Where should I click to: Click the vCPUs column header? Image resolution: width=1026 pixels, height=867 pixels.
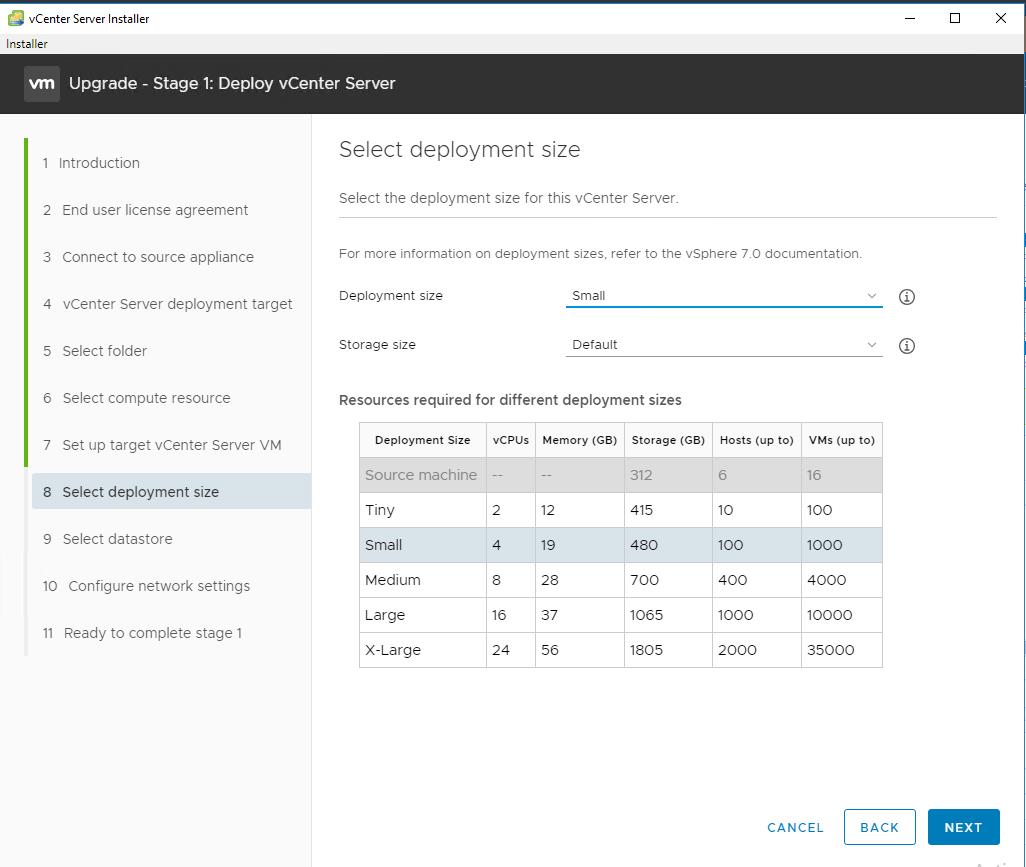pos(511,440)
